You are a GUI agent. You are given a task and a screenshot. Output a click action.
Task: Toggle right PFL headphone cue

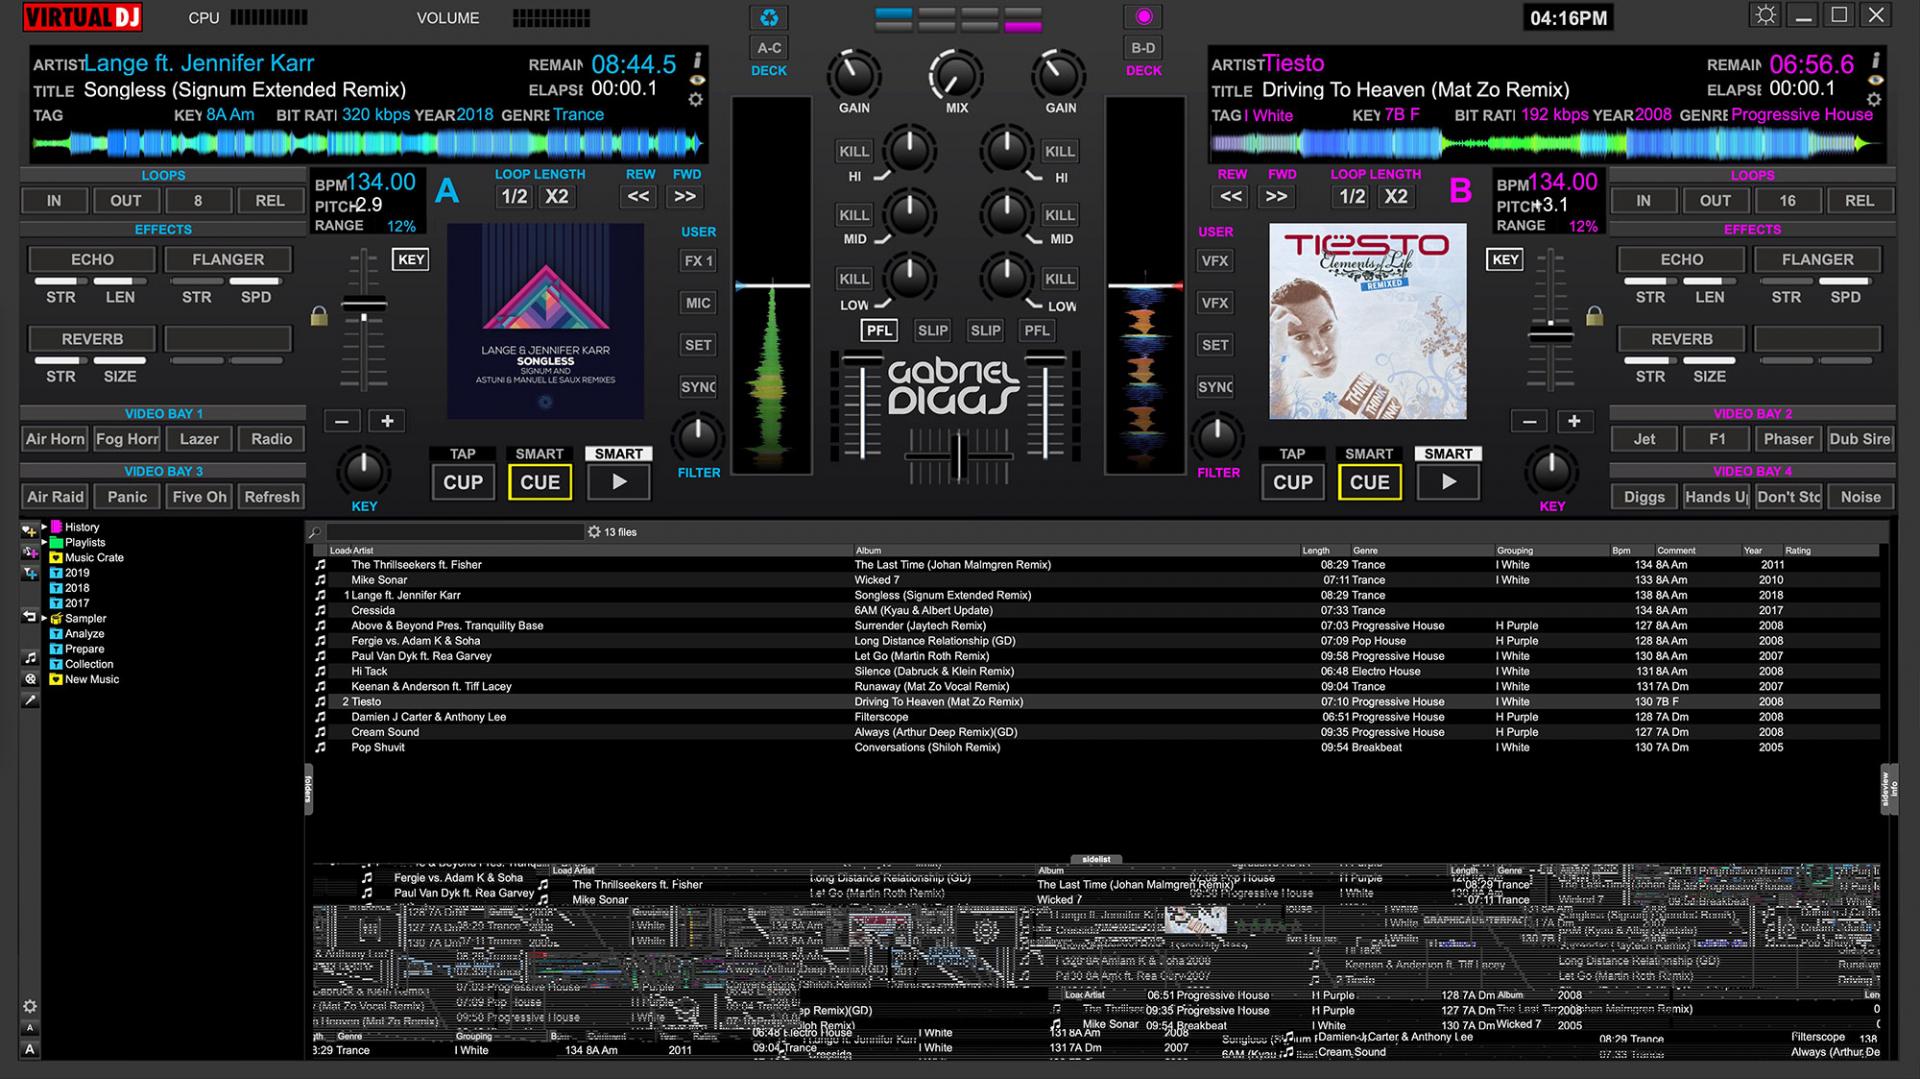pos(1037,330)
